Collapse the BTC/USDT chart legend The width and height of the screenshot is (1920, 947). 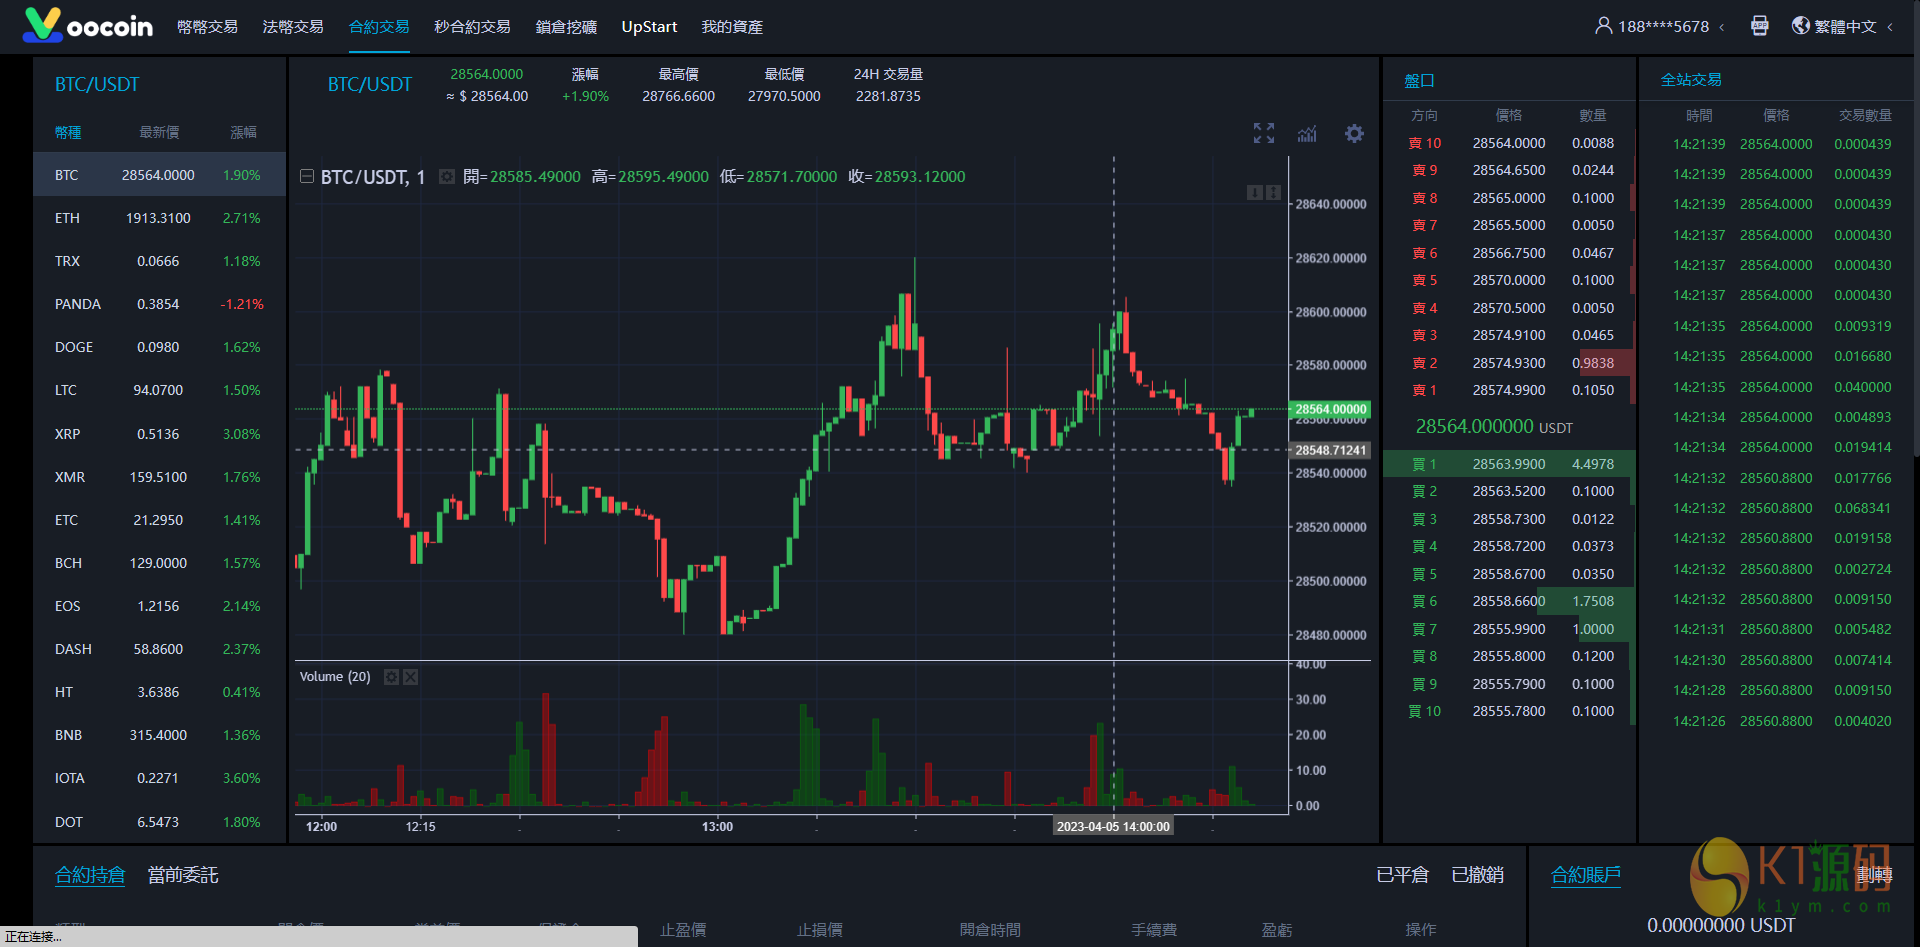307,177
